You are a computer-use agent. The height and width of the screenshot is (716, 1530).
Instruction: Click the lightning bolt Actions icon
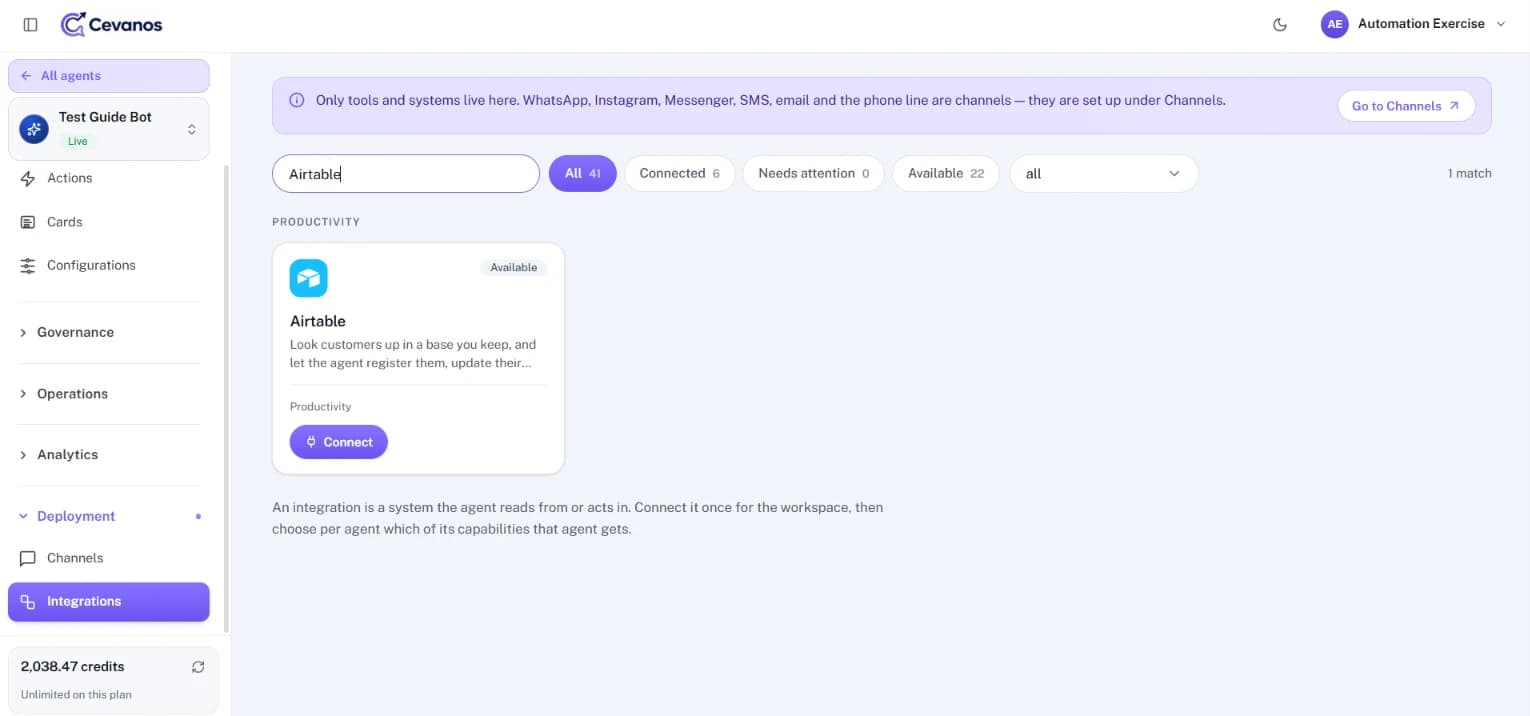pos(28,178)
